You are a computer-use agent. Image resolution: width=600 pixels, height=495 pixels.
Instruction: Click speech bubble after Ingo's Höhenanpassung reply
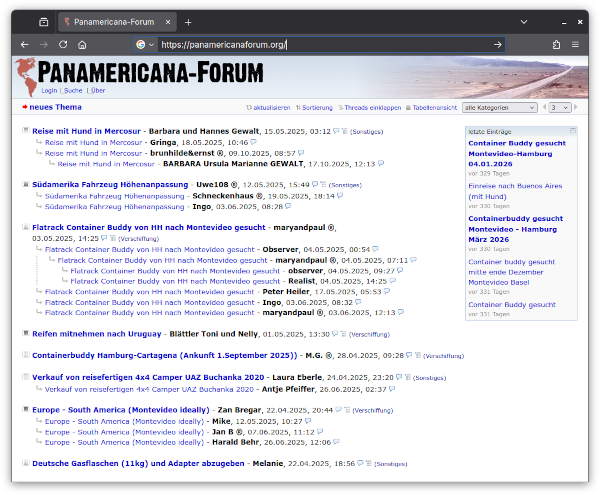tap(288, 206)
